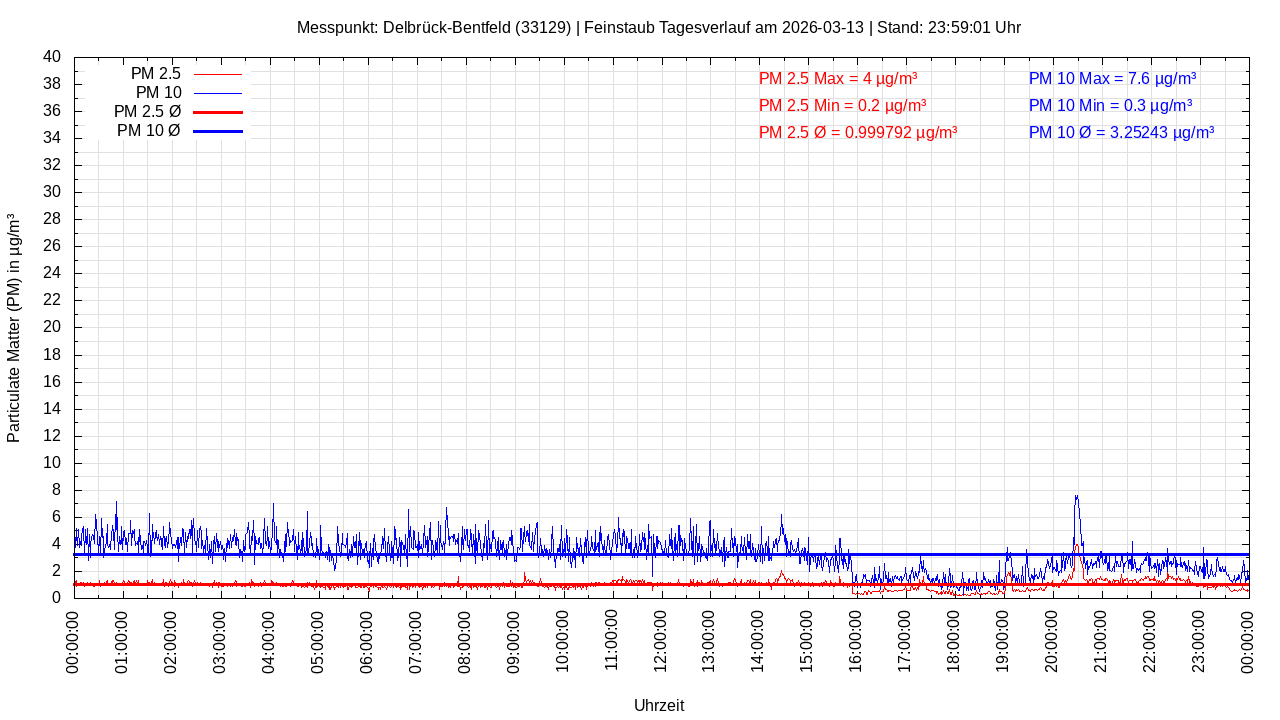The image size is (1280, 720).
Task: Click the chart title starting with Messpunkt
Action: coord(659,27)
